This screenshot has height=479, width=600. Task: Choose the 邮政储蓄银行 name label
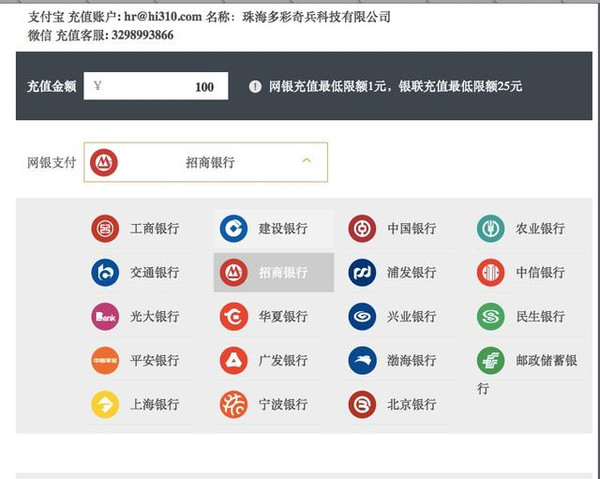click(546, 360)
